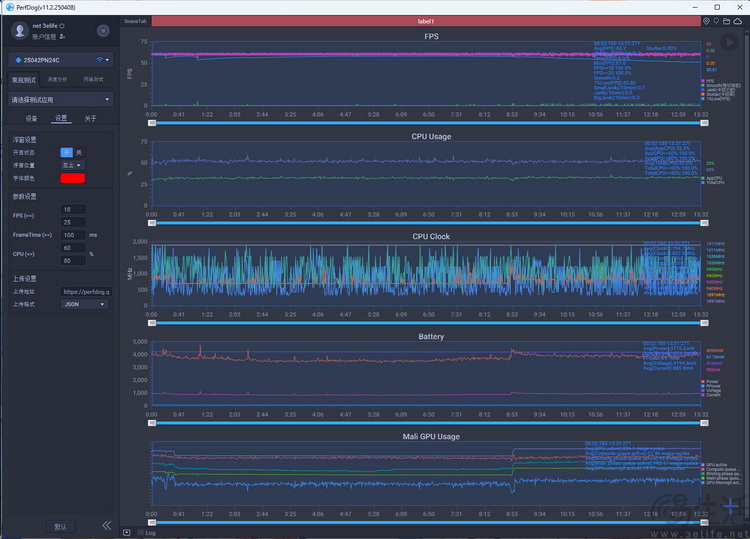
Task: Open the cloud upload icon
Action: 738,21
